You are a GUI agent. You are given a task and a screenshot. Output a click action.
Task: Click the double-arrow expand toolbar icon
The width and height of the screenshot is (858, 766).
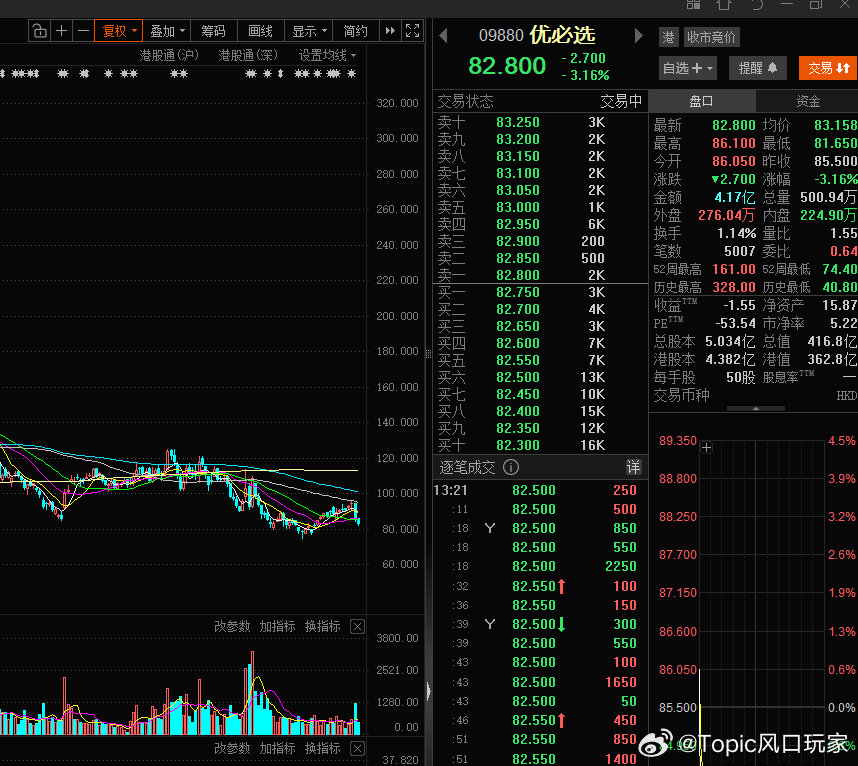390,31
